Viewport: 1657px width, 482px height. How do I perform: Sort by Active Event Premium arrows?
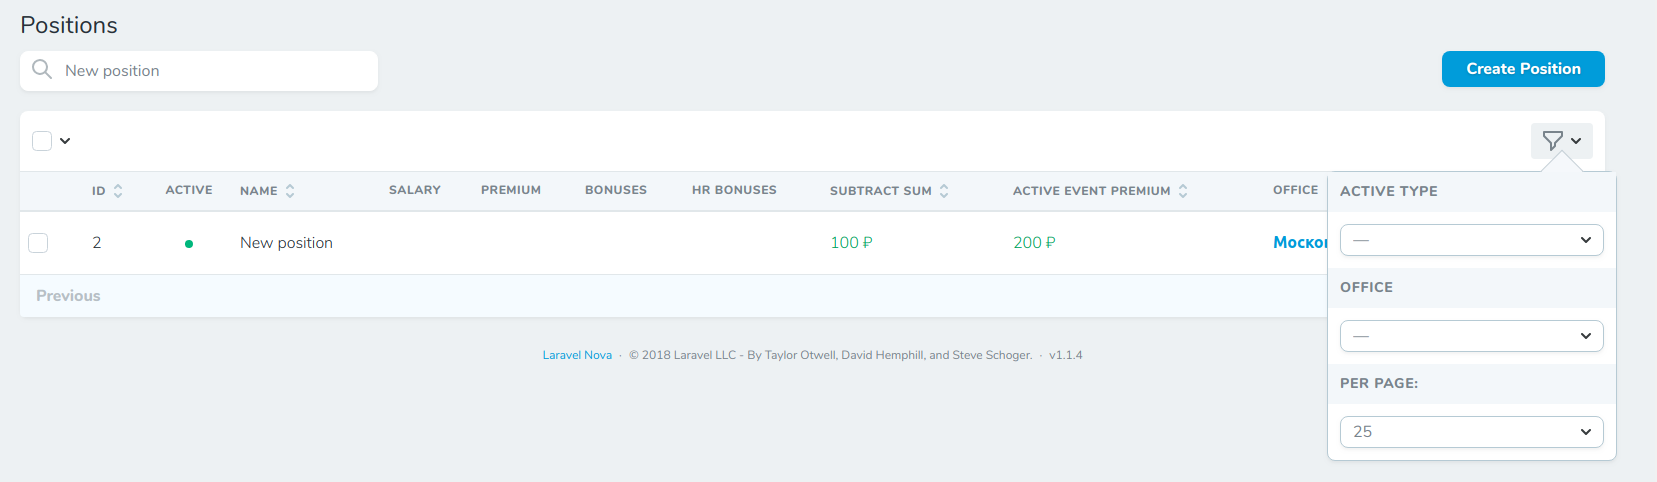coord(1183,191)
